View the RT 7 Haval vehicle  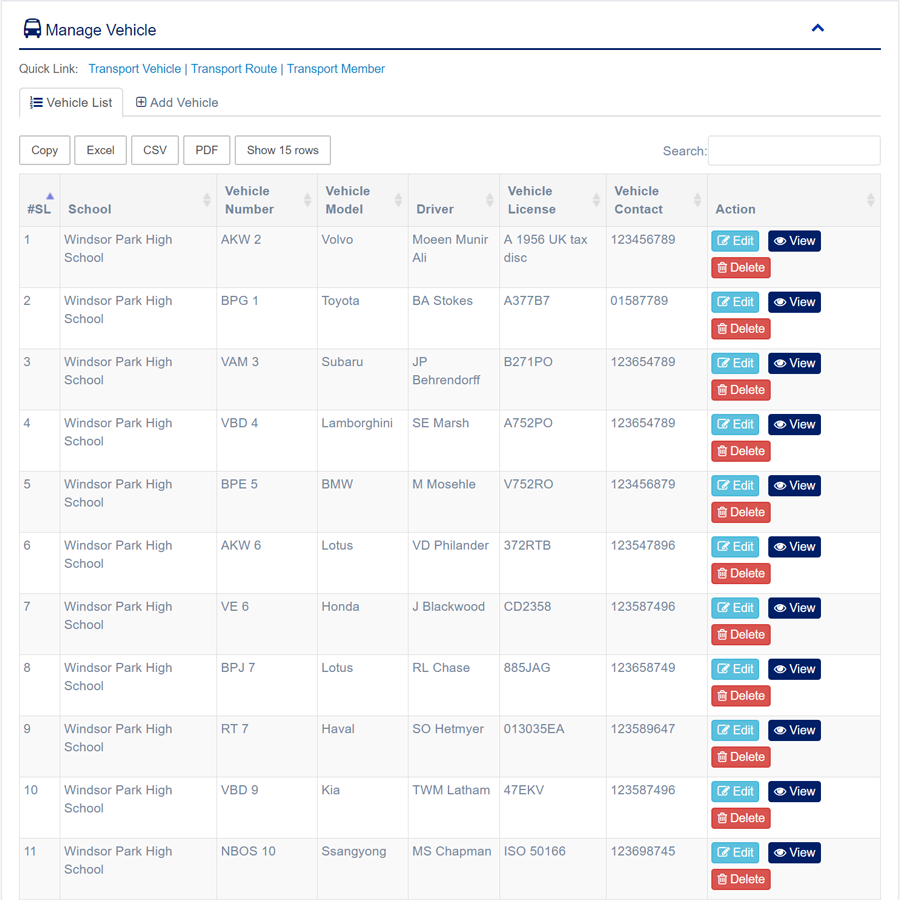[x=794, y=730]
